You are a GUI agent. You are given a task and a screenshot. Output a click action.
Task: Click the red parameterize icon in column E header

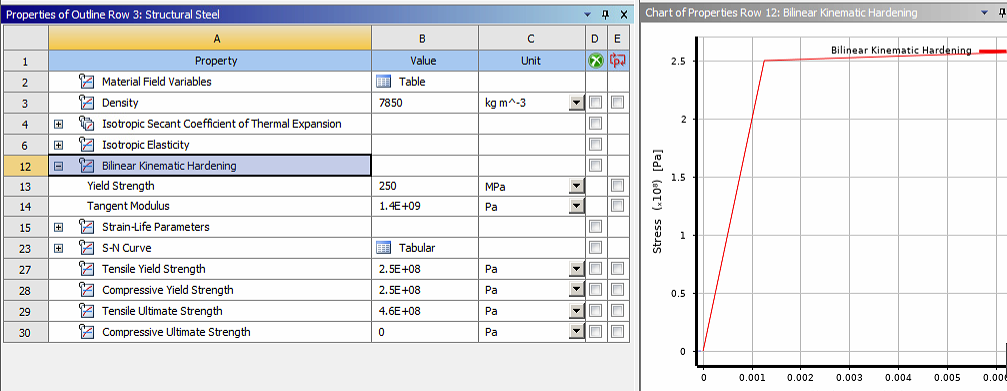pos(618,61)
